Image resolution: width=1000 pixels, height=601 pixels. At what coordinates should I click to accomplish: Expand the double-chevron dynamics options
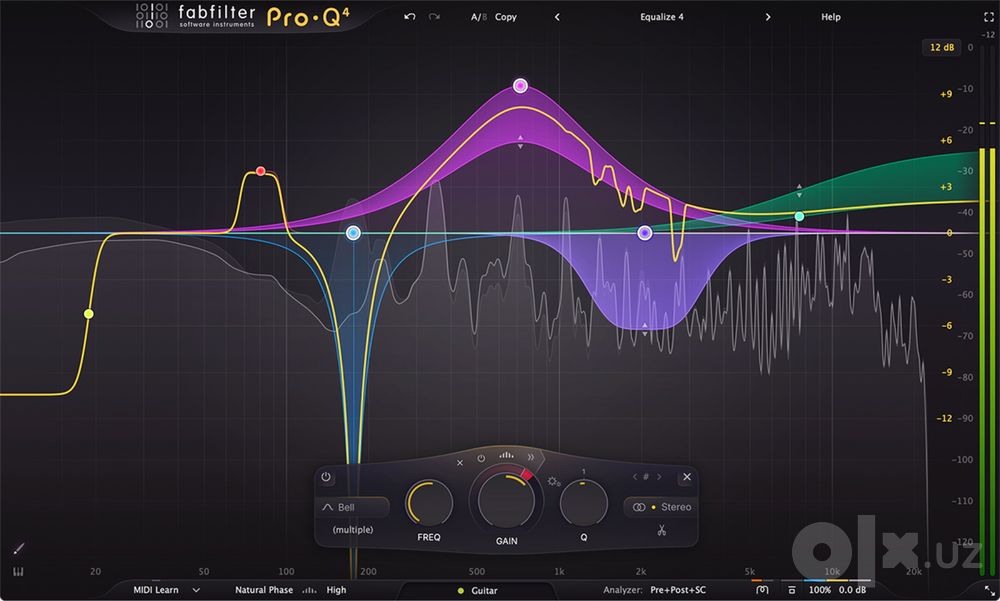point(531,457)
